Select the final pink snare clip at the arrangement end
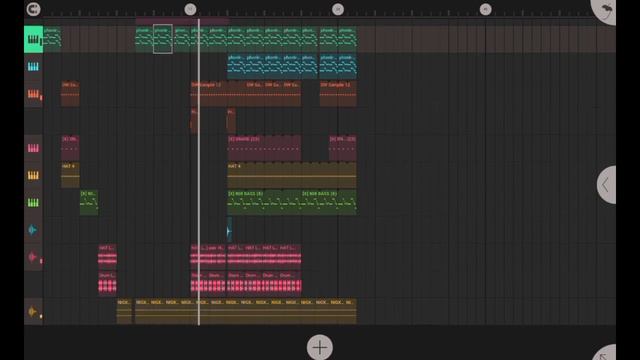 pyautogui.click(x=342, y=148)
